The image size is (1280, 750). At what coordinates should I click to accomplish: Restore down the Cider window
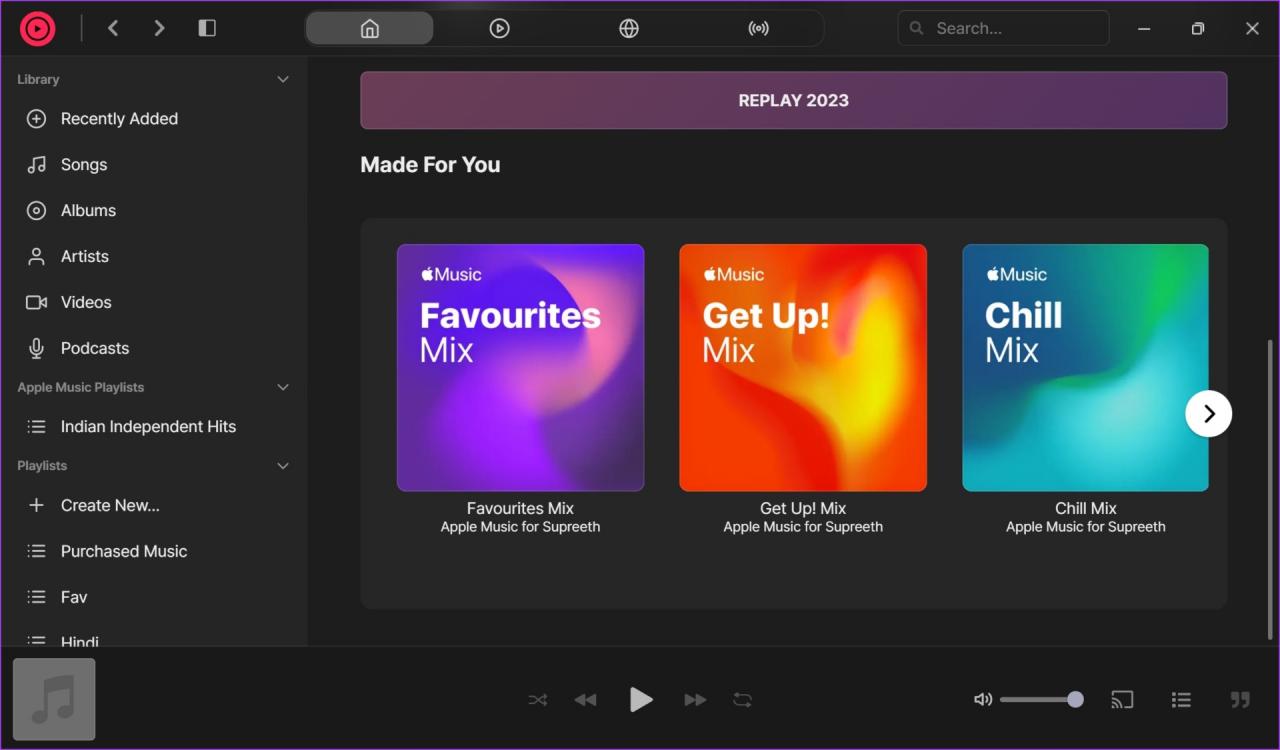click(x=1198, y=29)
